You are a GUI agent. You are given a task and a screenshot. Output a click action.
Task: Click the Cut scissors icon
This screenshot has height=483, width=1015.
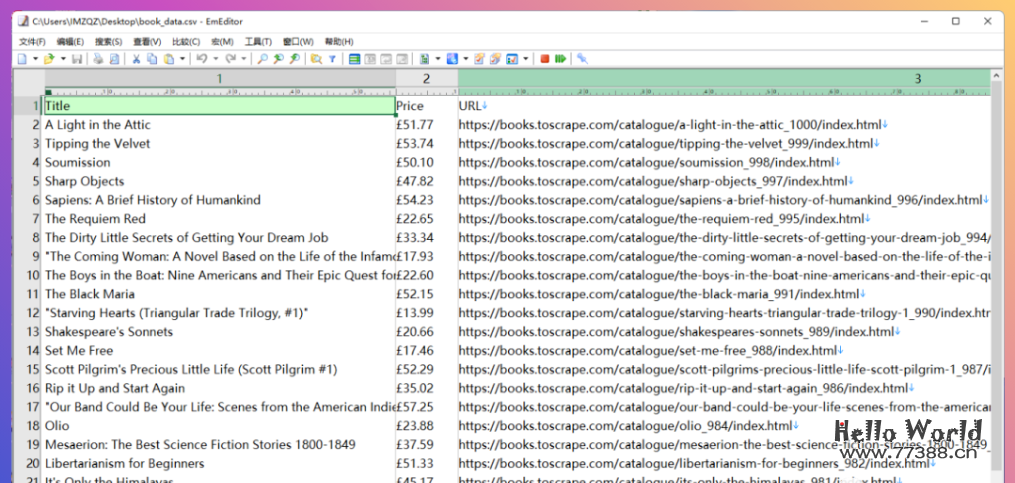(137, 59)
